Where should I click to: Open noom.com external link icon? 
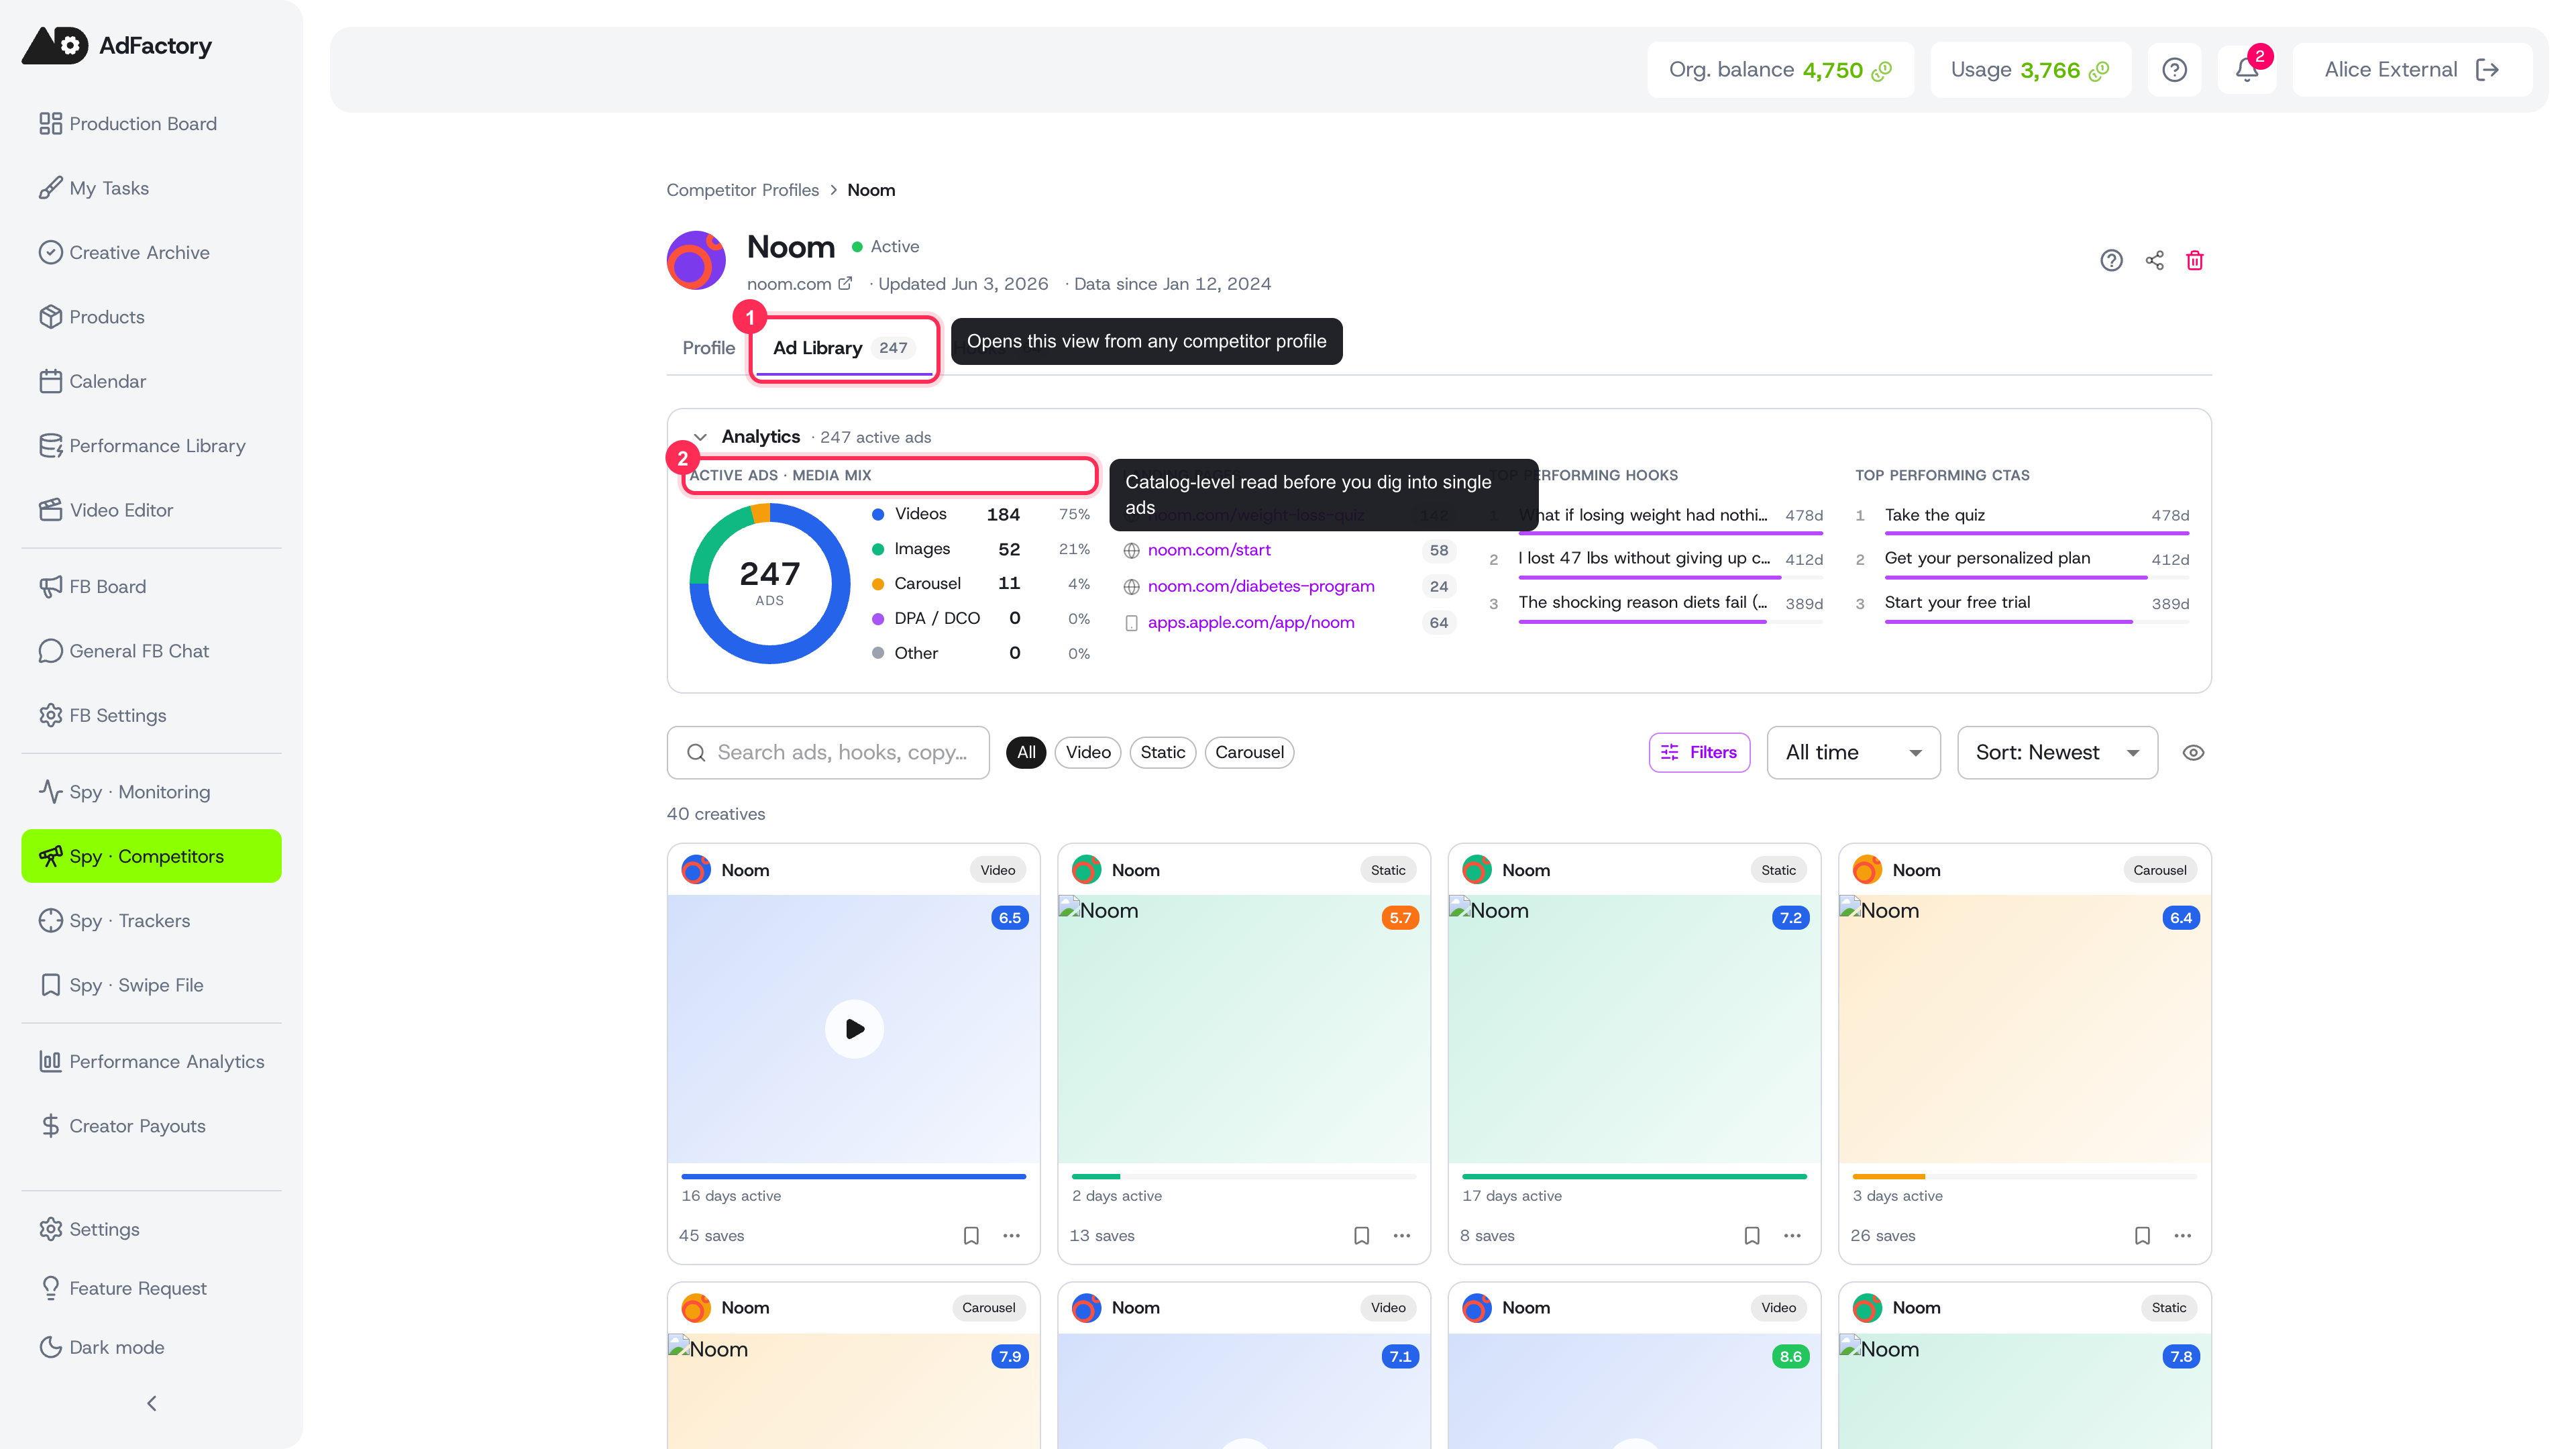click(x=845, y=283)
